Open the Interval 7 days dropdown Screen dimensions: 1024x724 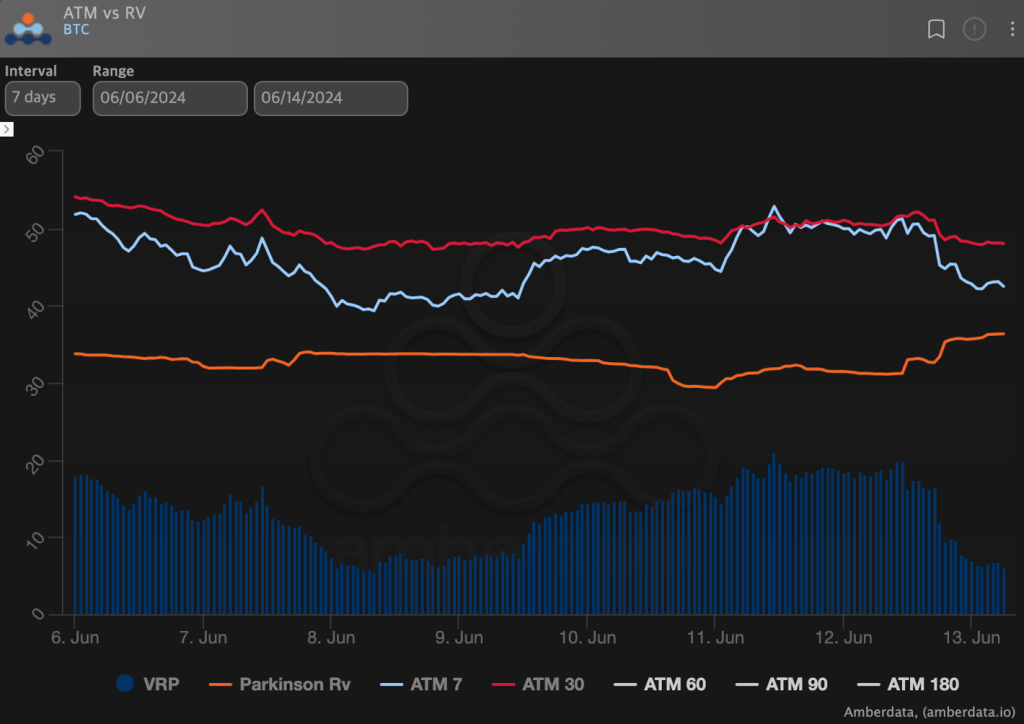(x=42, y=98)
